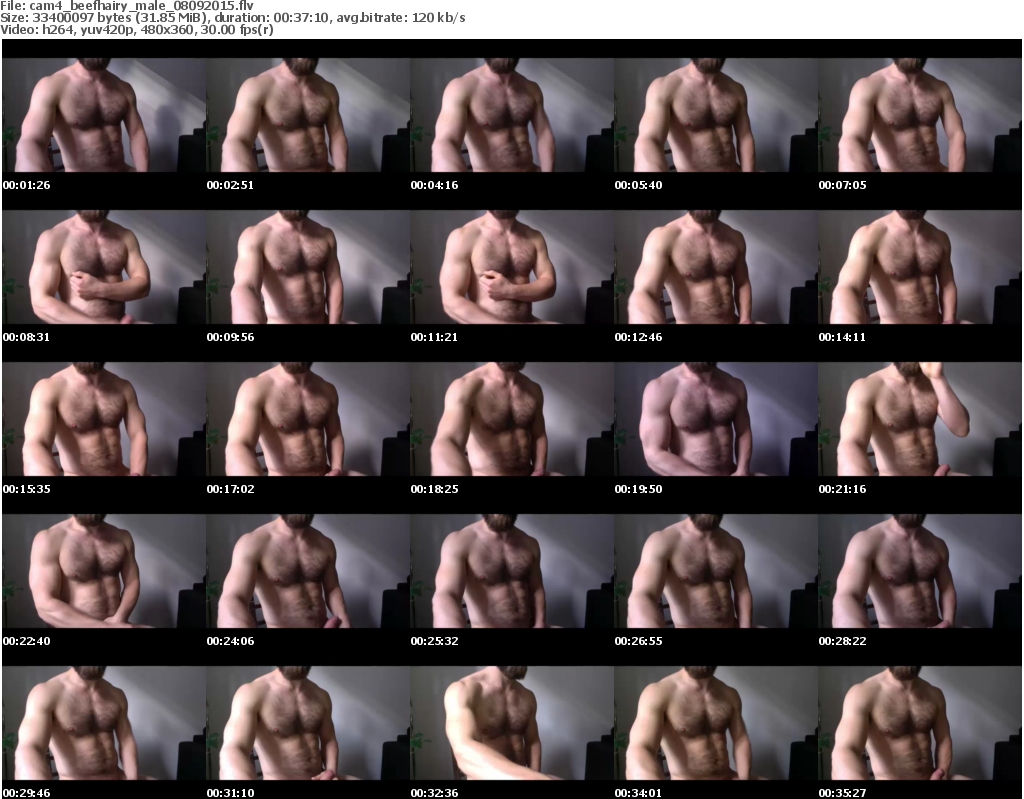The height and width of the screenshot is (799, 1024).
Task: Click the 00:21:16 timestamp label
Action: click(842, 489)
